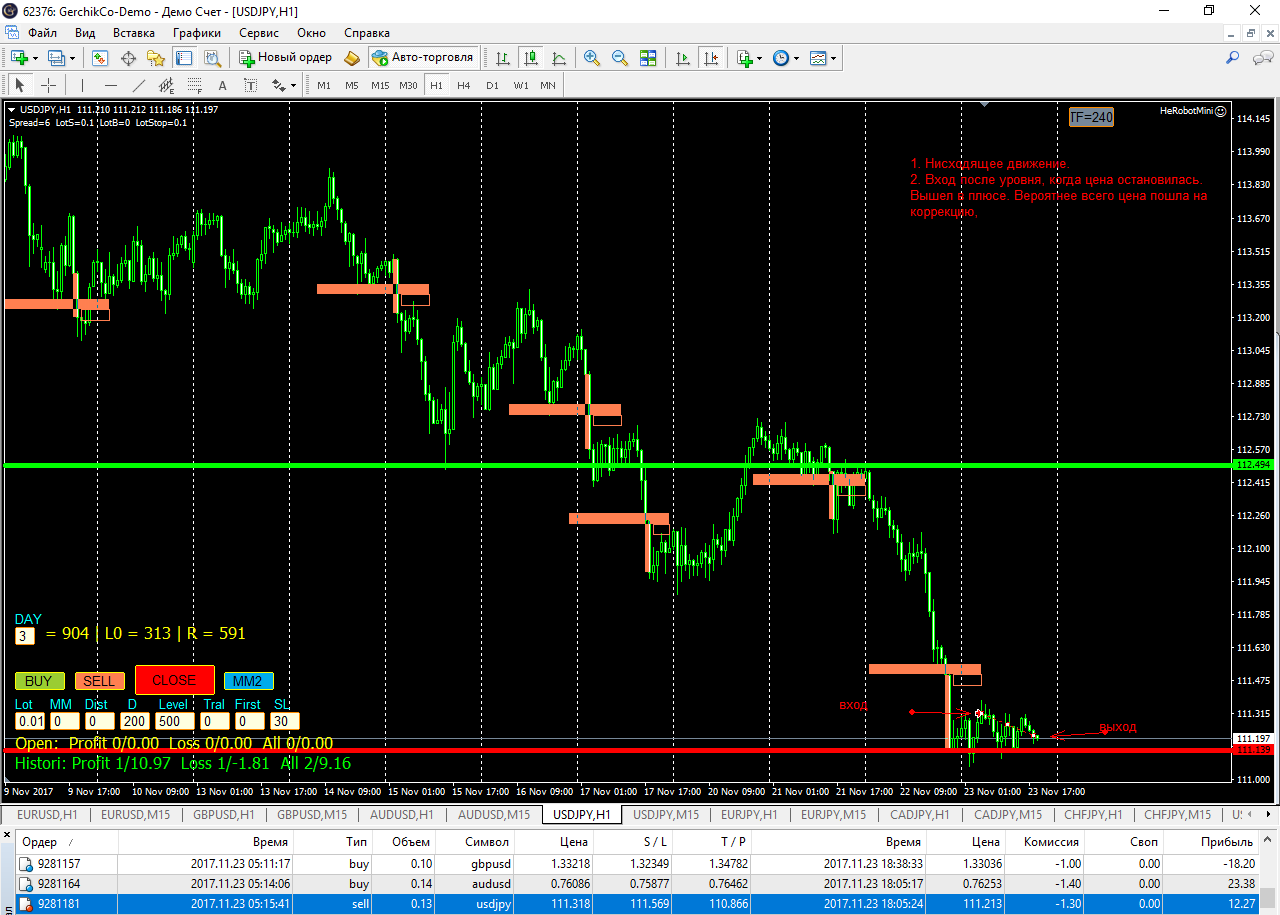
Task: Toggle the Авто-торговля button
Action: pyautogui.click(x=422, y=58)
